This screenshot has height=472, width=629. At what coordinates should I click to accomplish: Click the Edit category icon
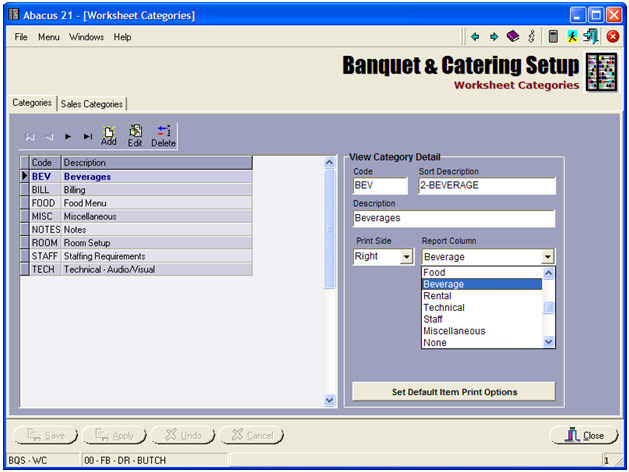click(135, 136)
